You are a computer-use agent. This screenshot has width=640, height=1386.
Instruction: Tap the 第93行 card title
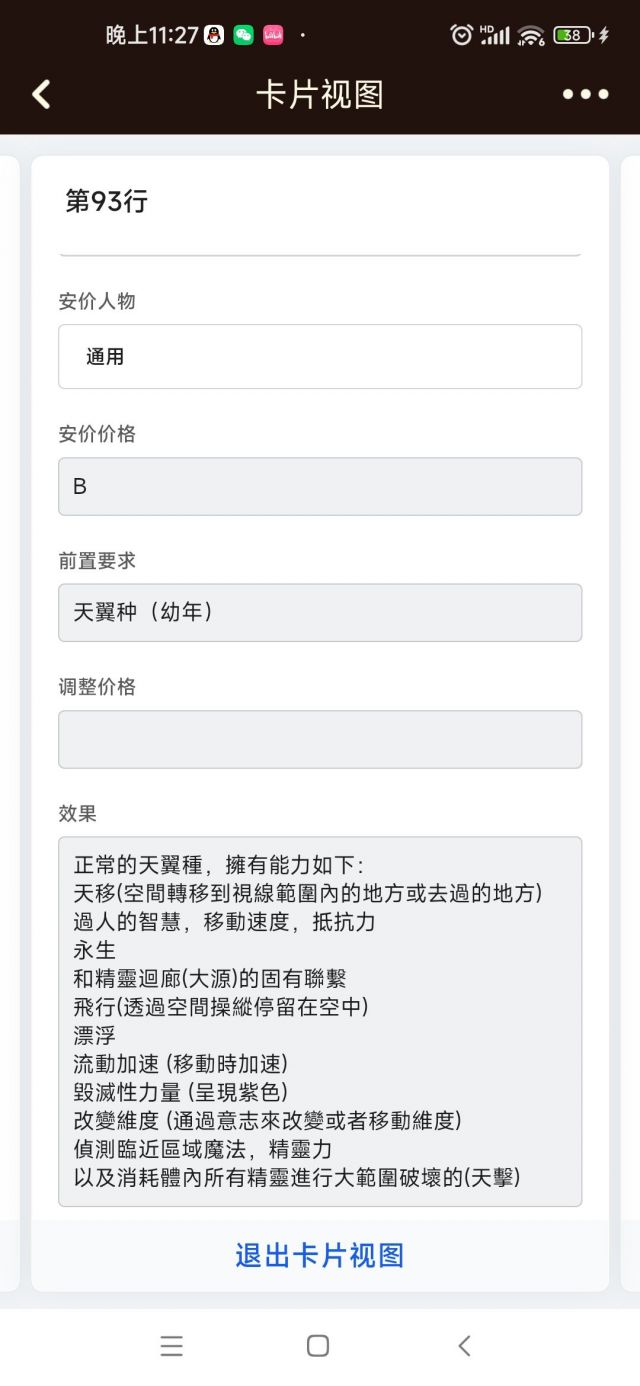pos(107,201)
